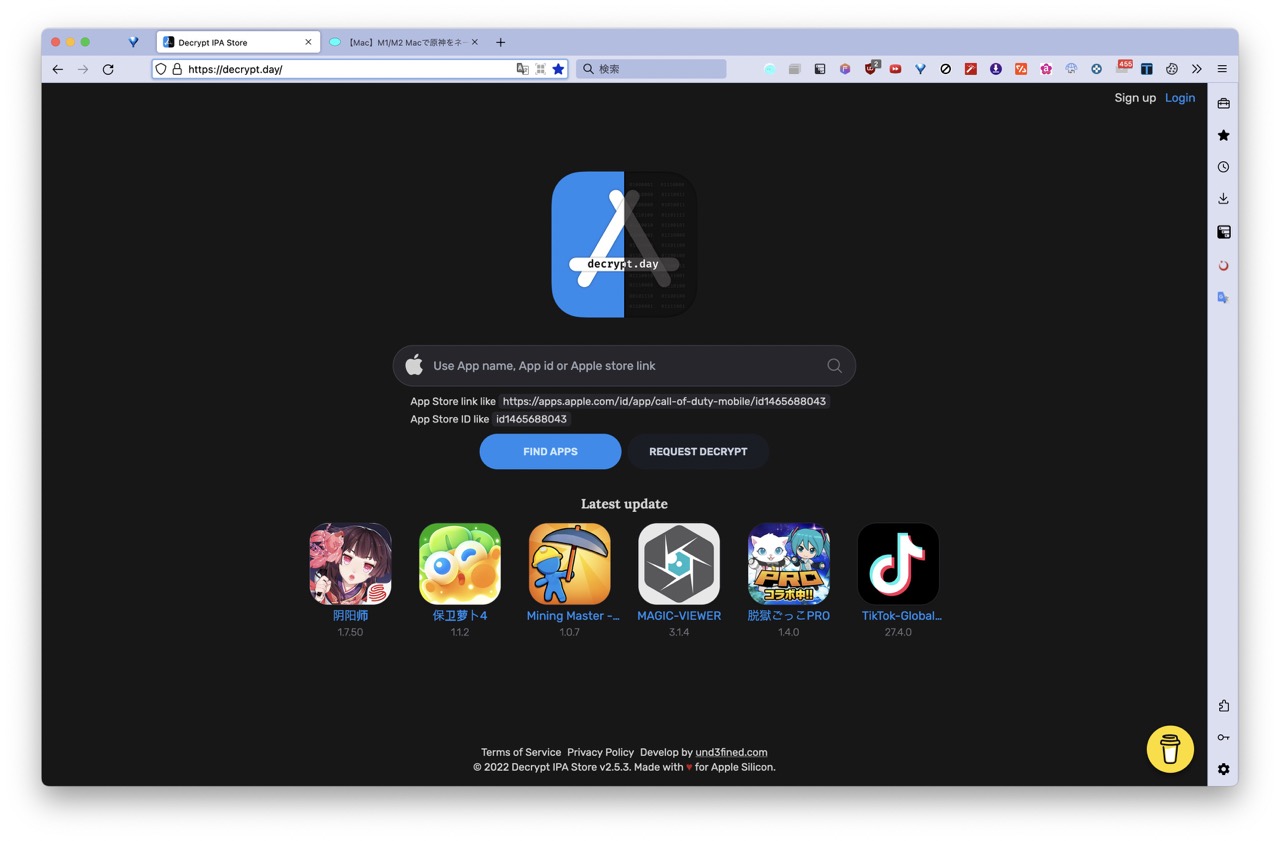1280x841 pixels.
Task: Open the Privacy Policy link
Action: [600, 752]
